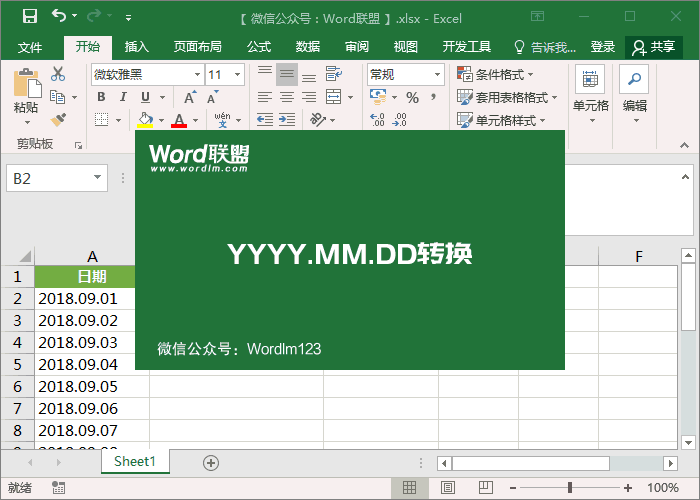
Task: Collapse the ribbon with the chevron
Action: (x=684, y=145)
